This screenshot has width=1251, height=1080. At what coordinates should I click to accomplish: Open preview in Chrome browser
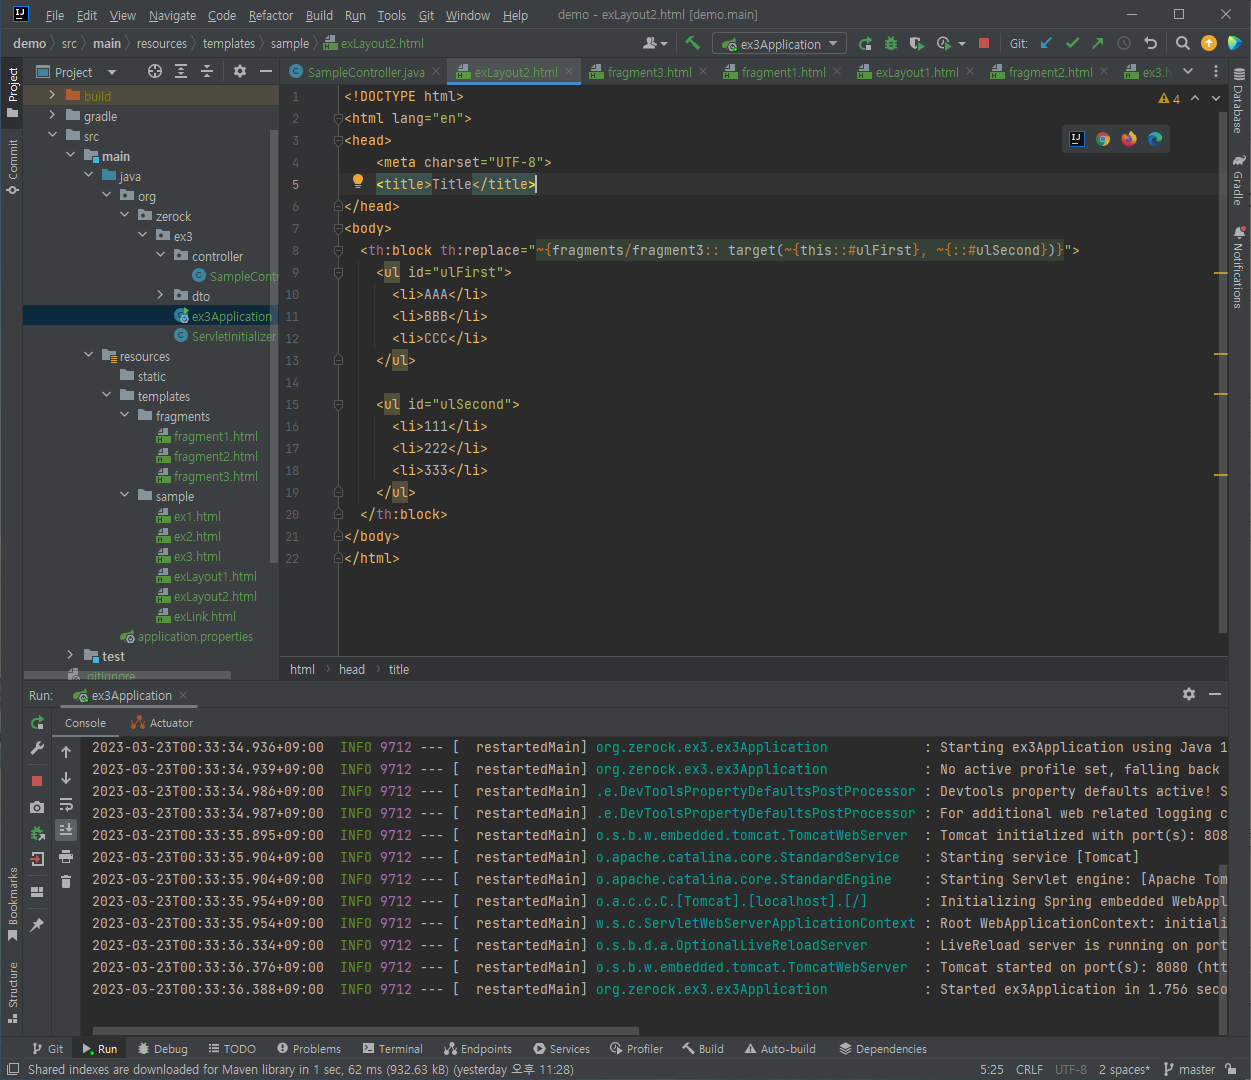[x=1103, y=139]
